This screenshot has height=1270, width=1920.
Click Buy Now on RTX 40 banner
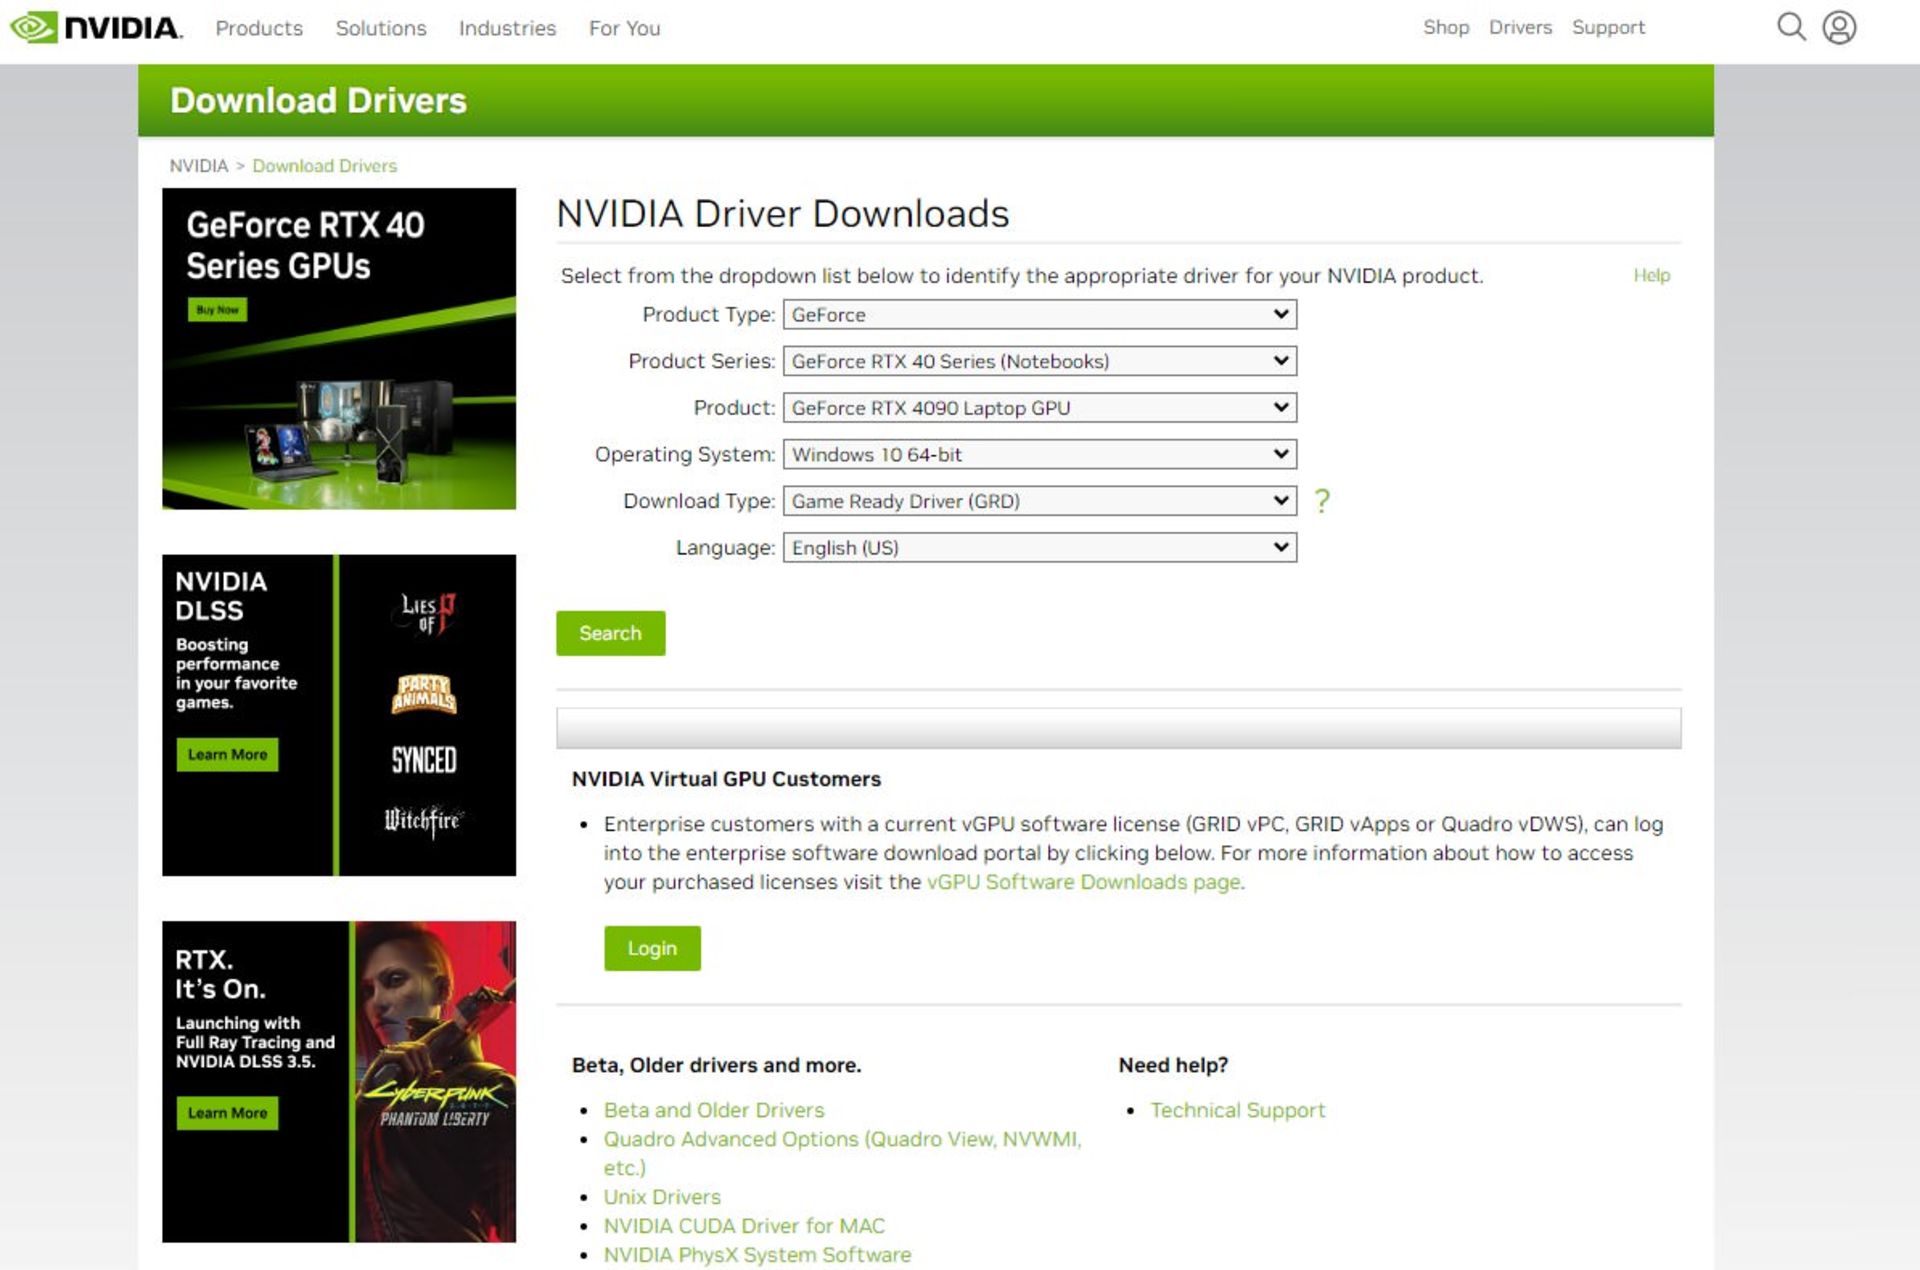[217, 310]
